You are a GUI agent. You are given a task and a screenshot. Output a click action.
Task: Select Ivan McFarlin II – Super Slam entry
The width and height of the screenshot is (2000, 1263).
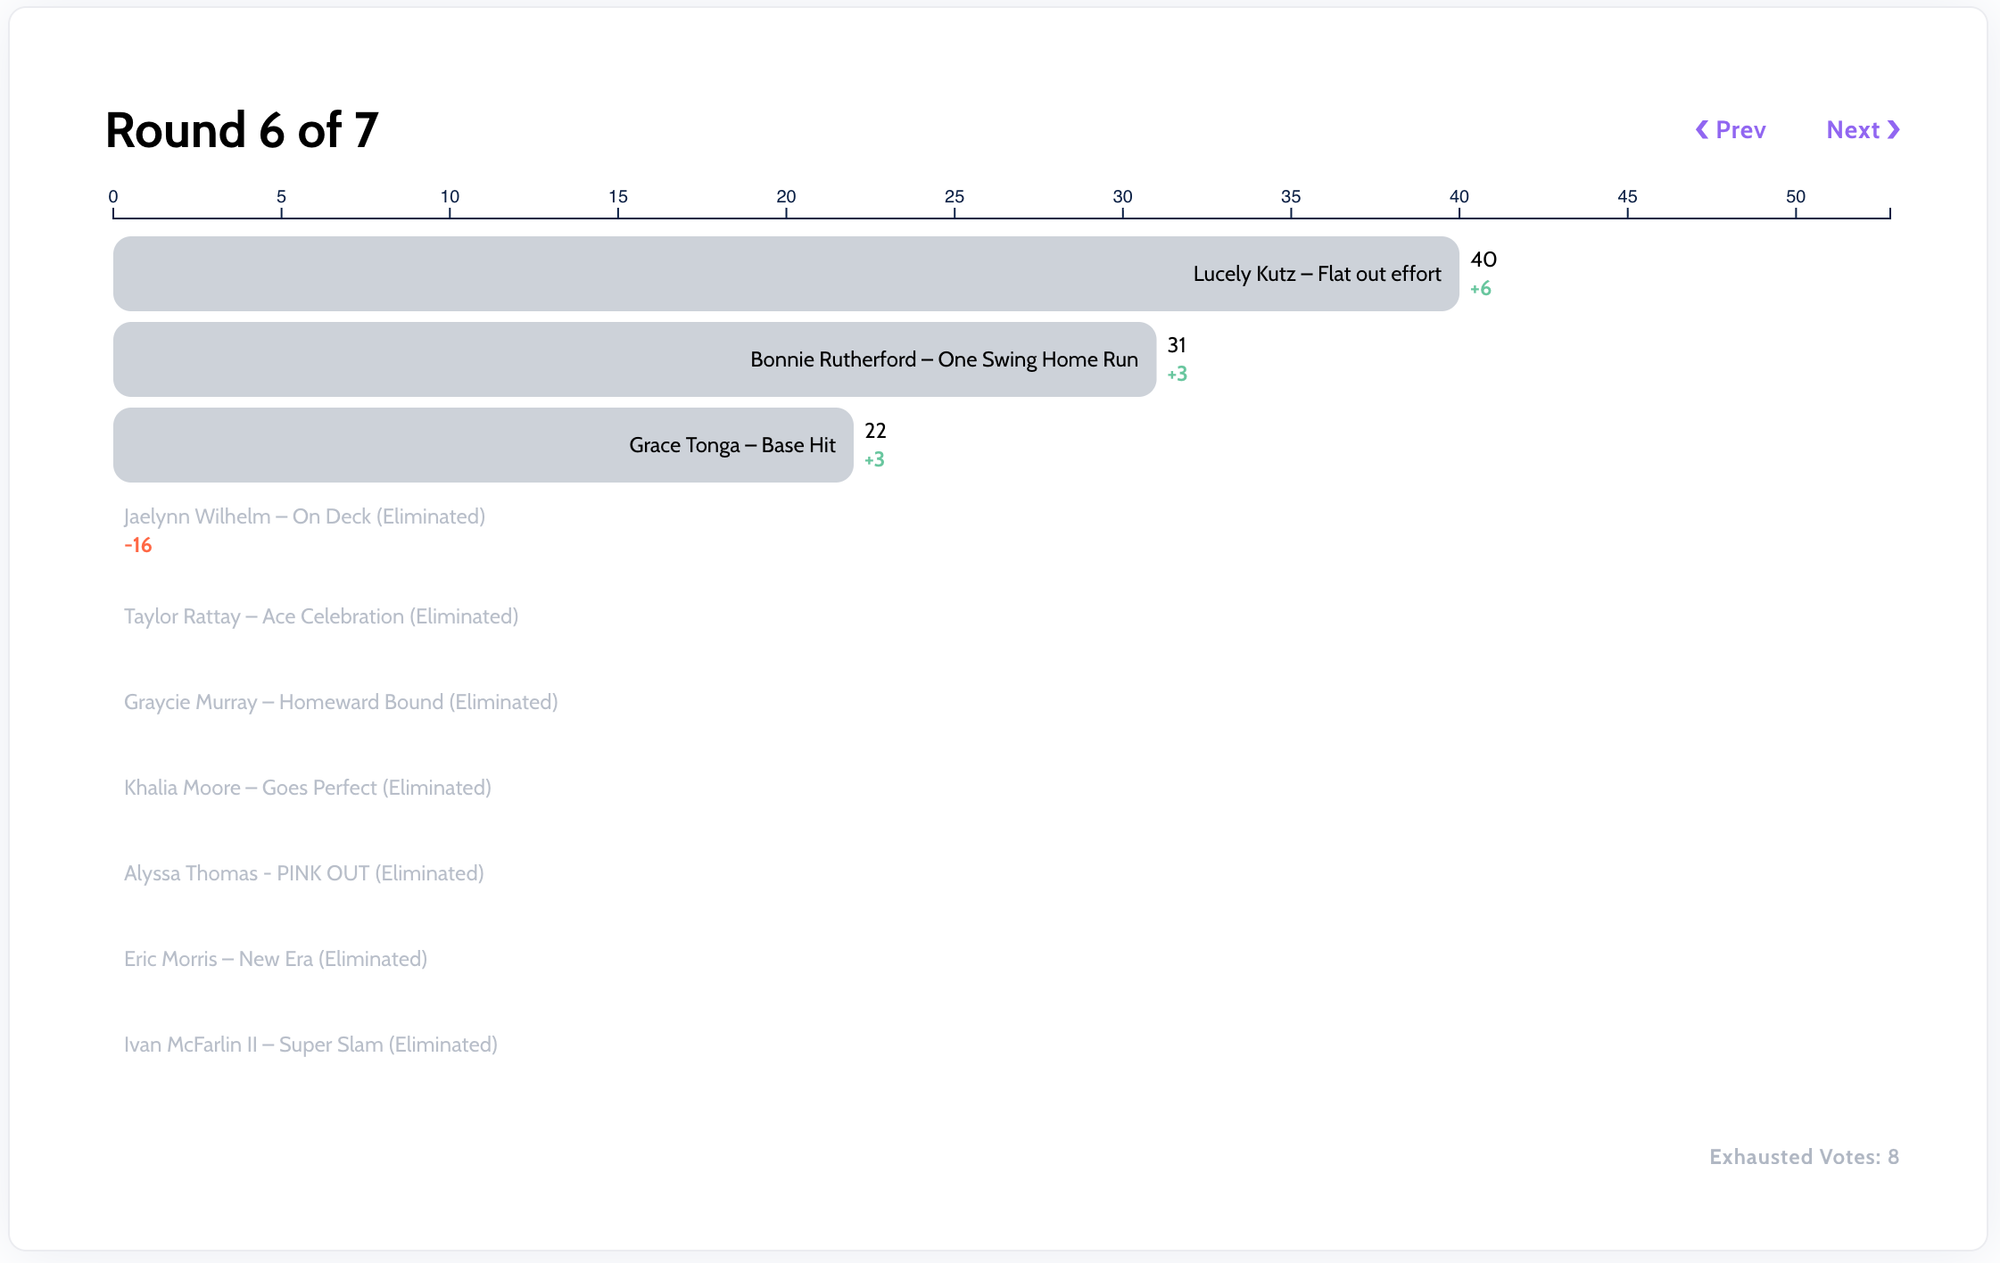point(310,1045)
